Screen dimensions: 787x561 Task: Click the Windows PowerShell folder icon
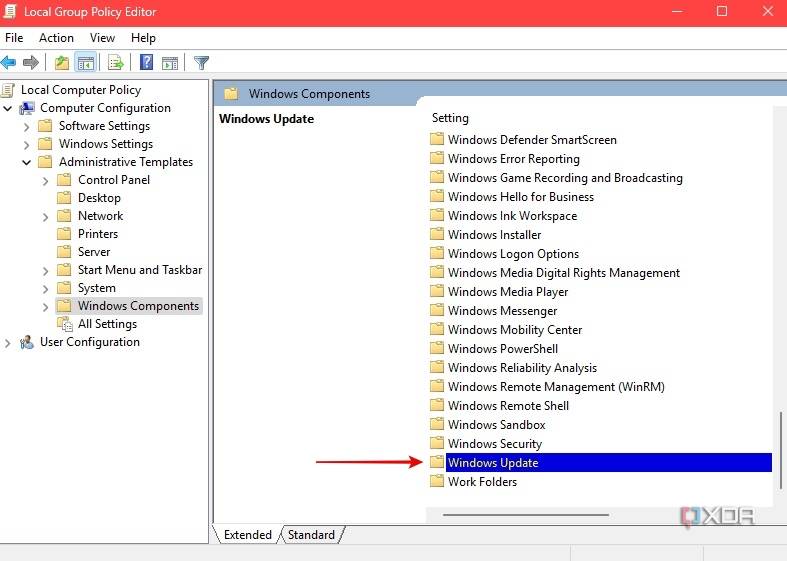coord(437,348)
